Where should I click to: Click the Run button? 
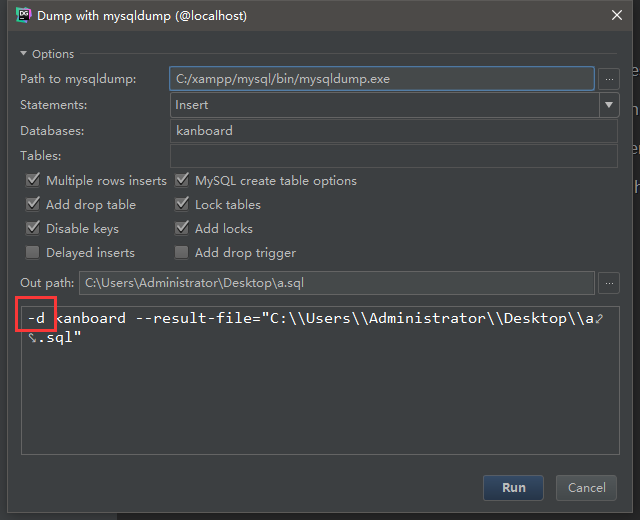point(513,488)
